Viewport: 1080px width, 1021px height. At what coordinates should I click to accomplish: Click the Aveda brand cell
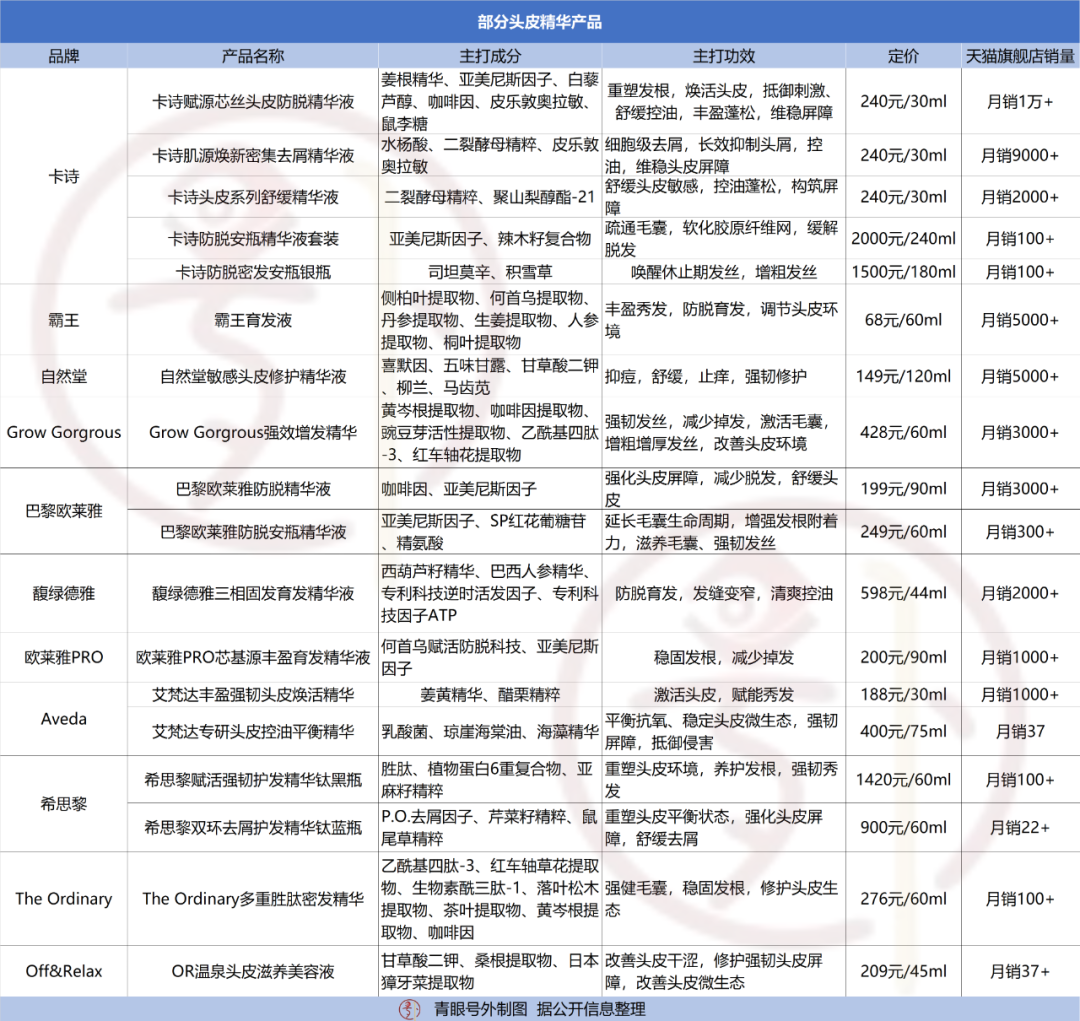pos(64,718)
